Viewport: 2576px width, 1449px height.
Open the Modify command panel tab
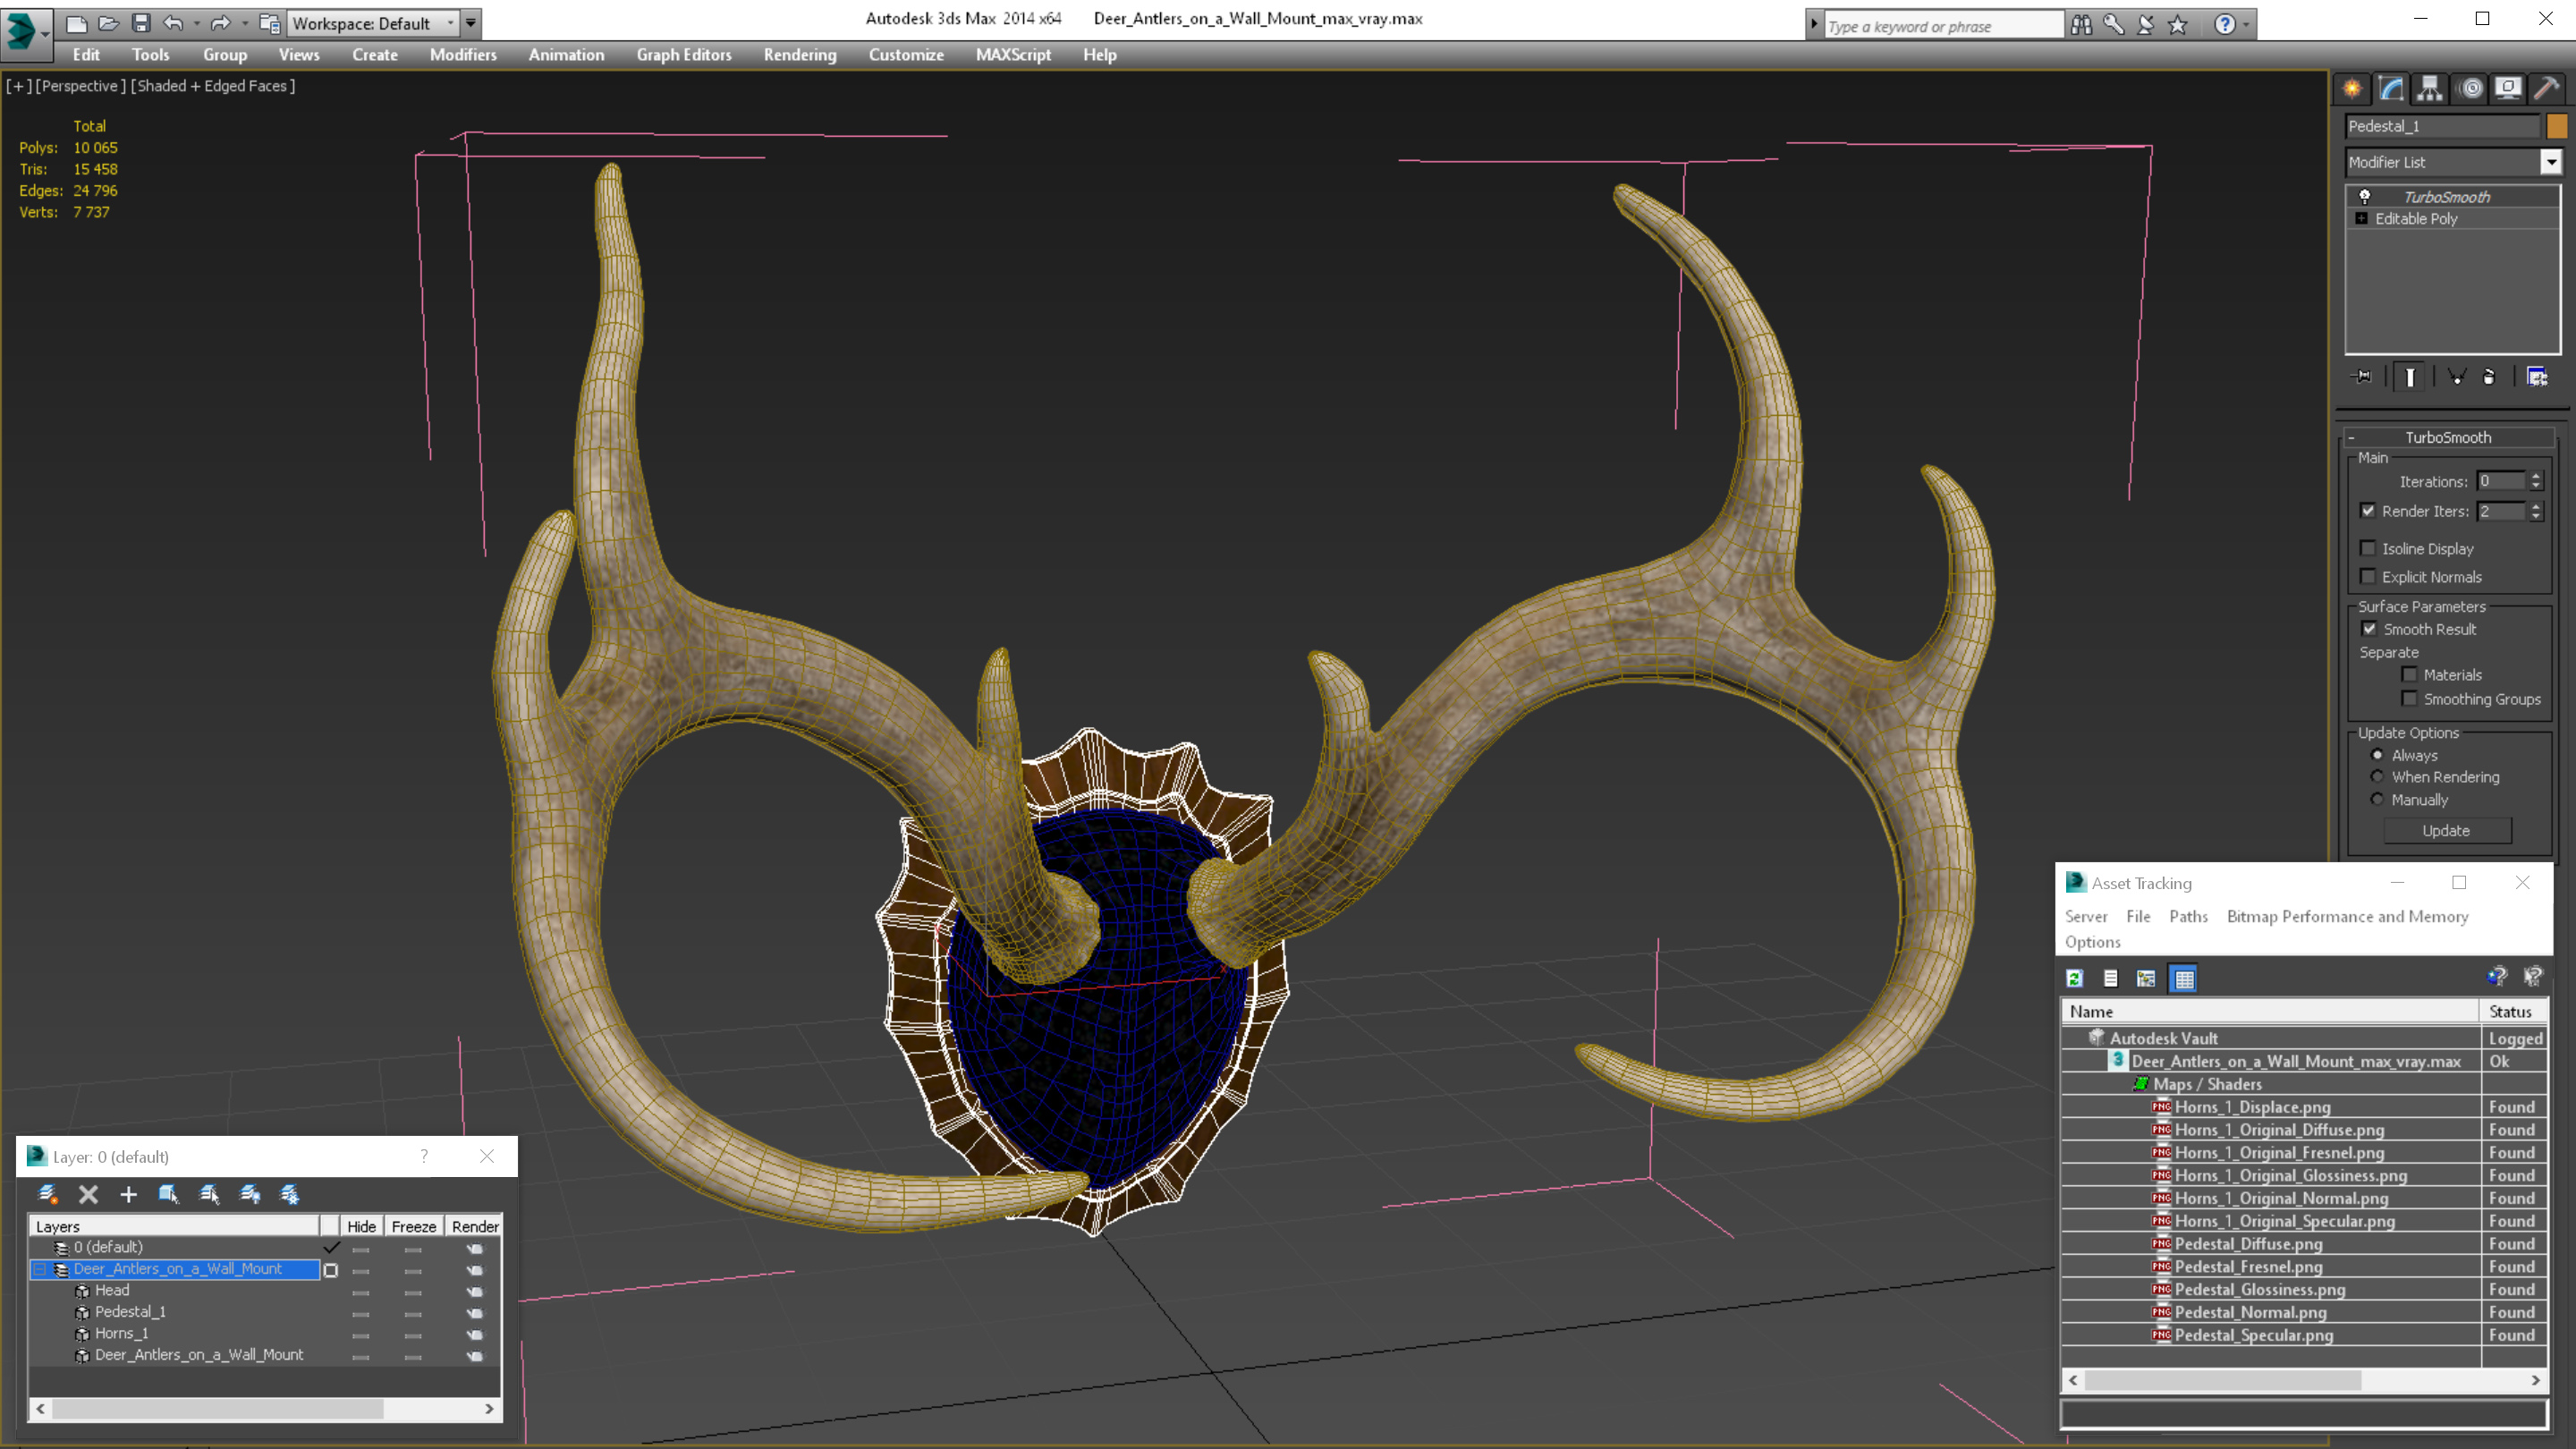(2391, 89)
